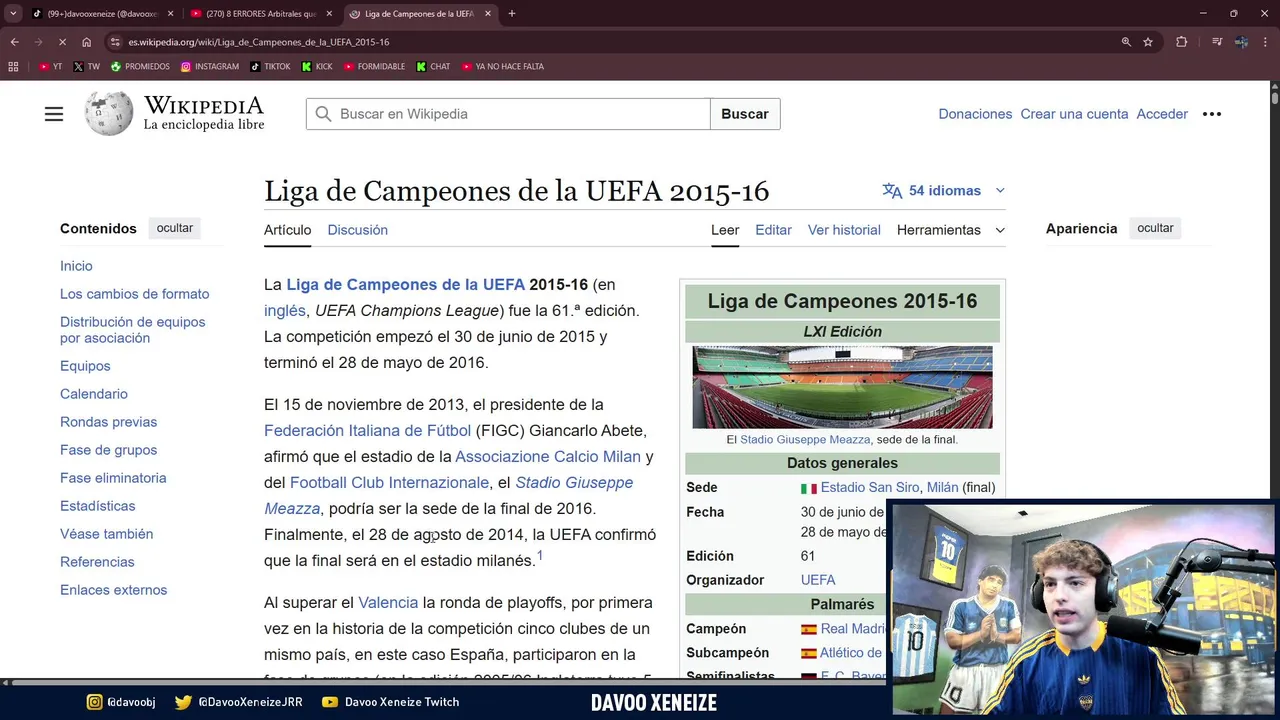Select the Leer tab

[x=725, y=230]
